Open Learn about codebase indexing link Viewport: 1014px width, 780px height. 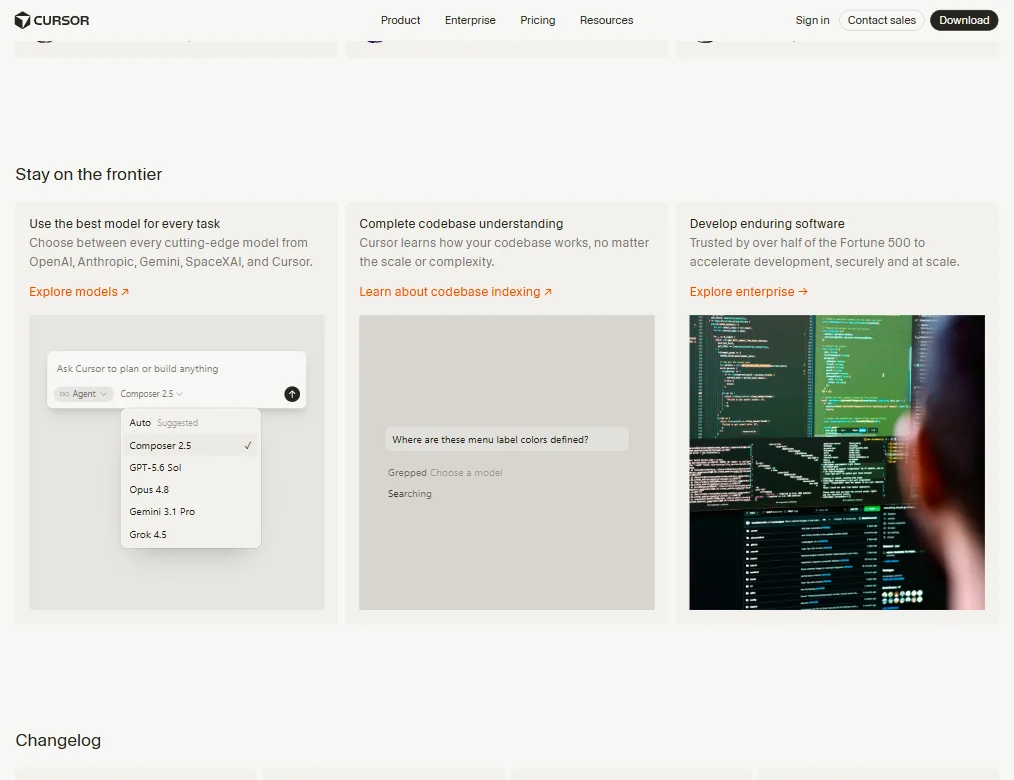coord(455,292)
